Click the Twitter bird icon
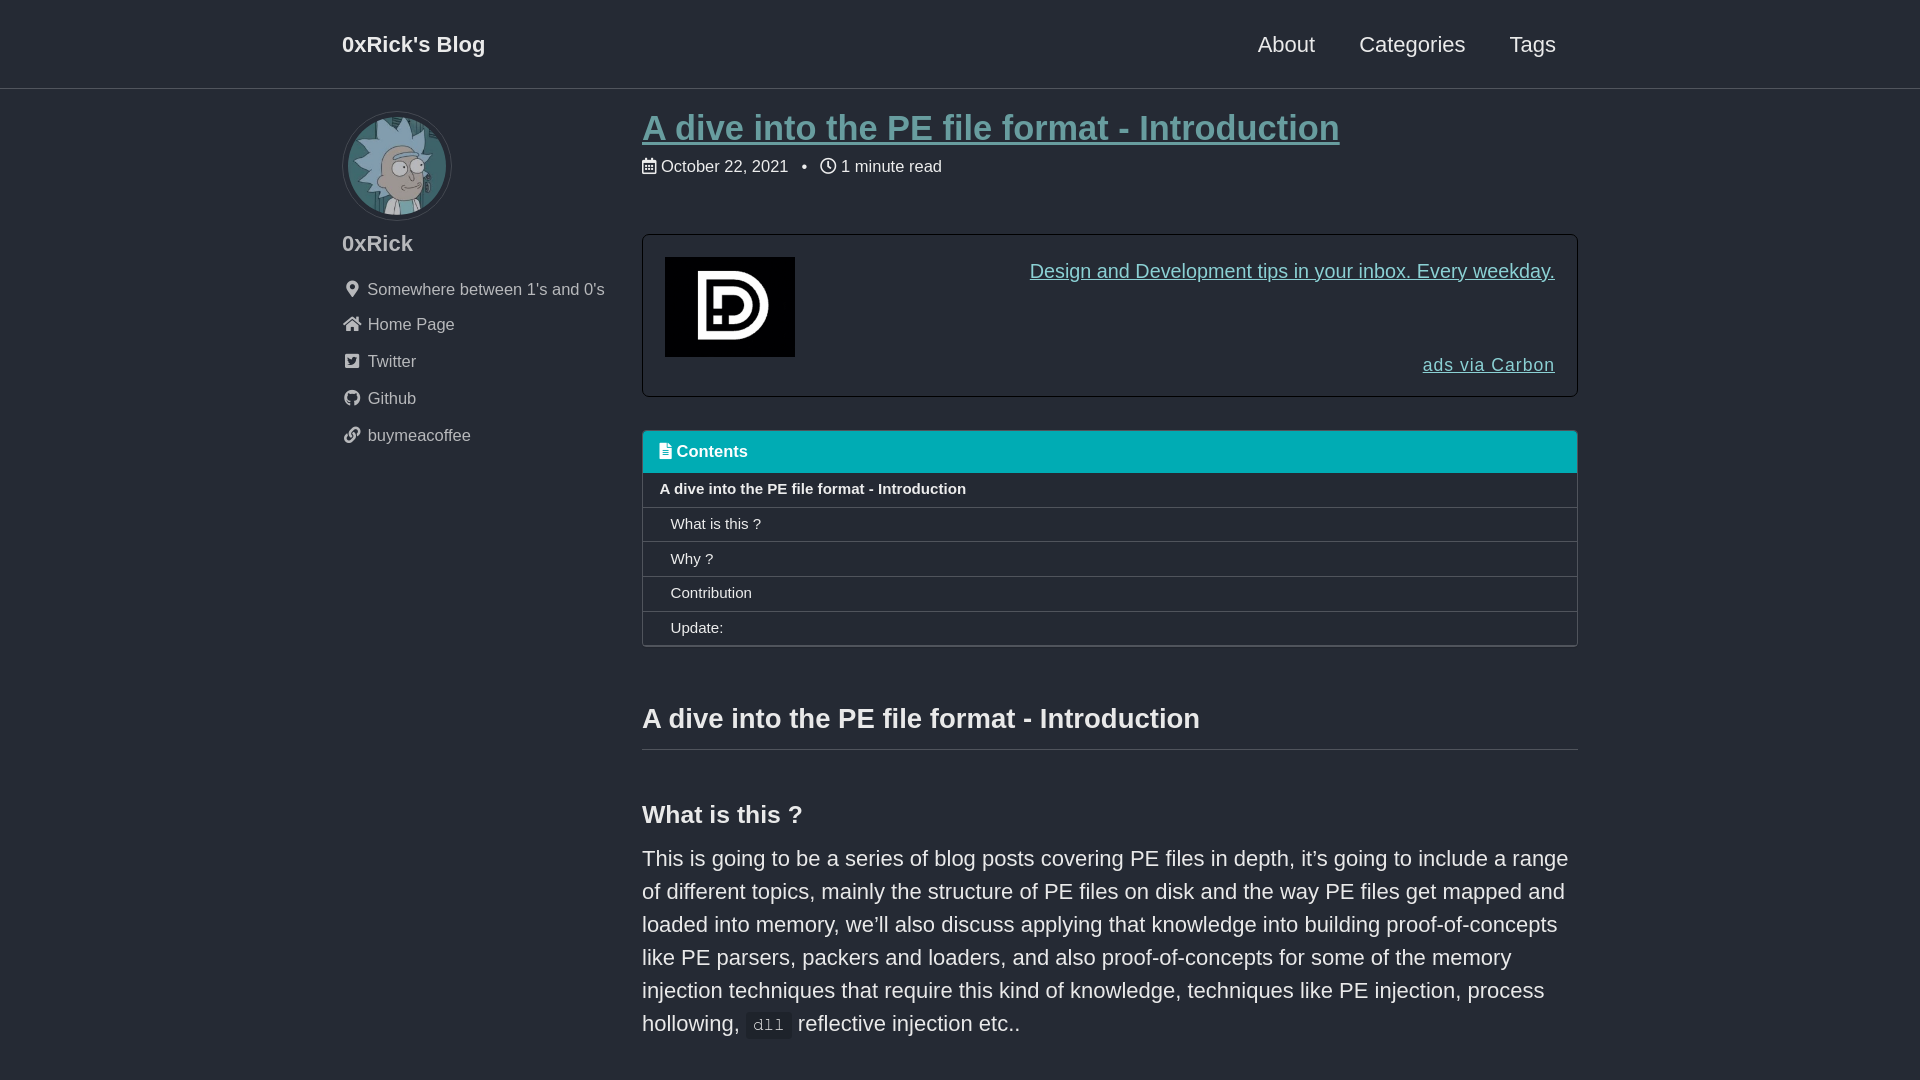1920x1080 pixels. tap(351, 361)
